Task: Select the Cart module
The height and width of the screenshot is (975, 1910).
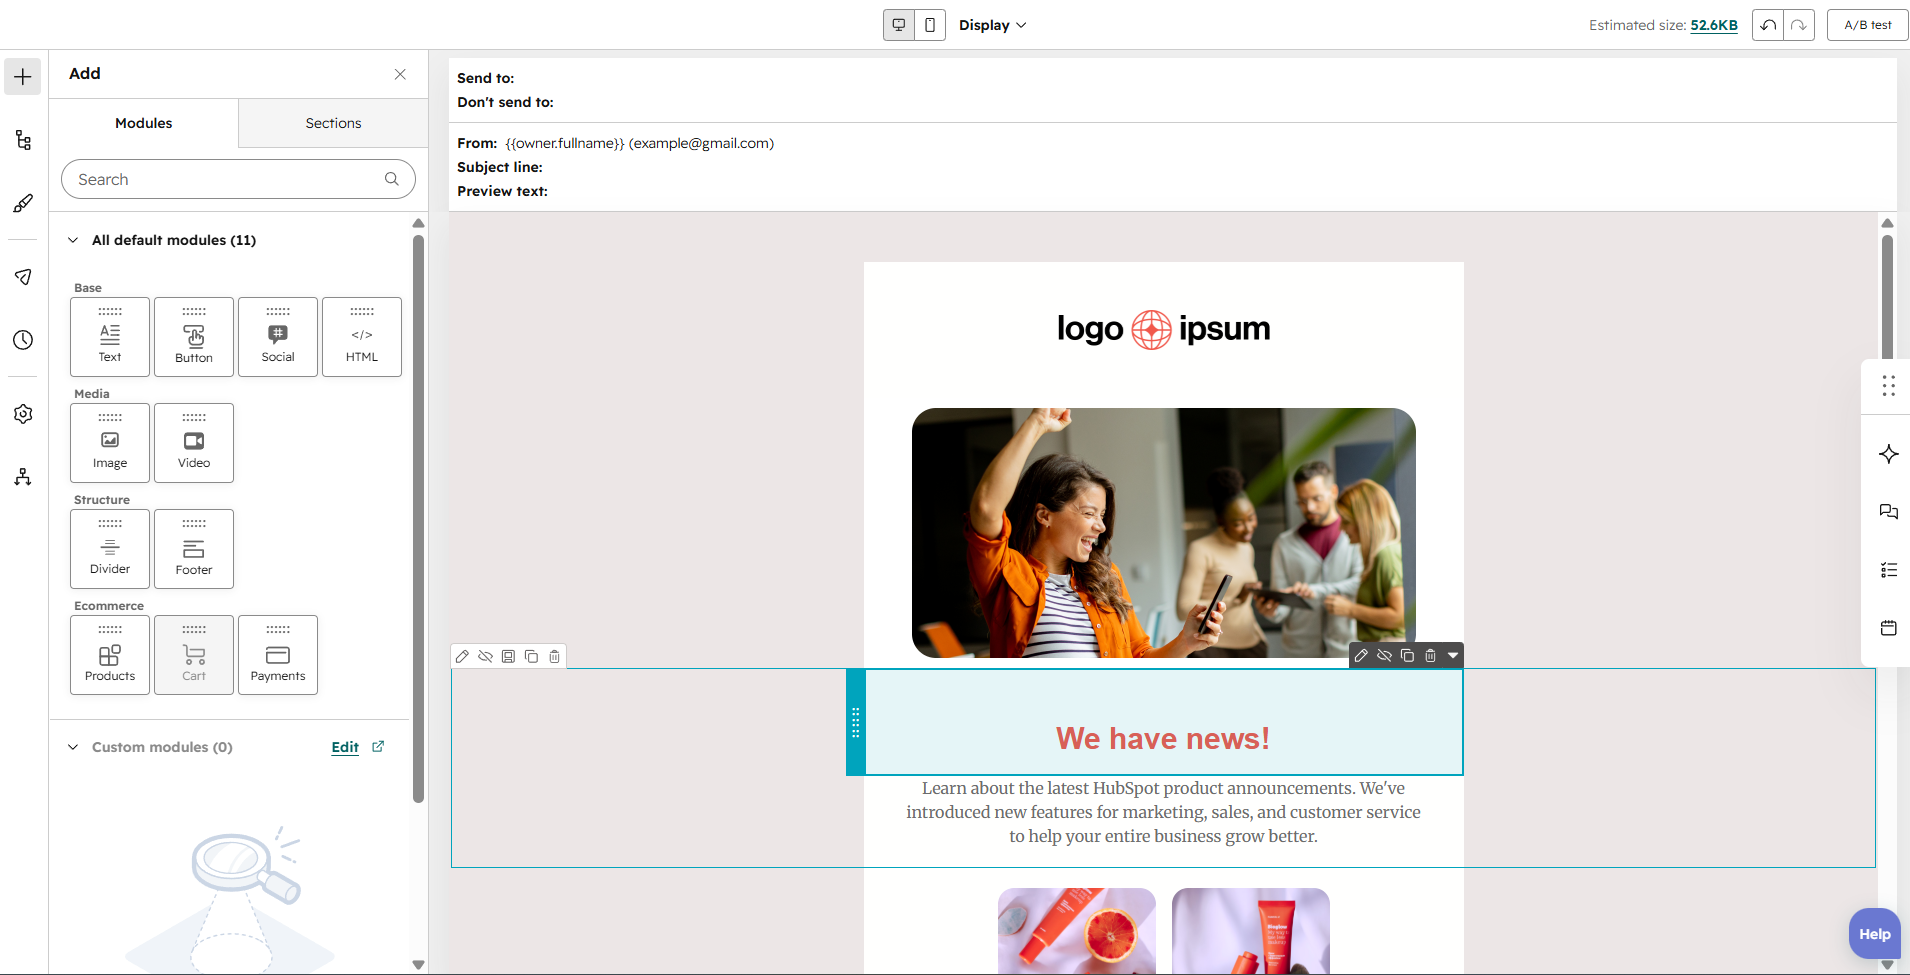Action: 194,655
